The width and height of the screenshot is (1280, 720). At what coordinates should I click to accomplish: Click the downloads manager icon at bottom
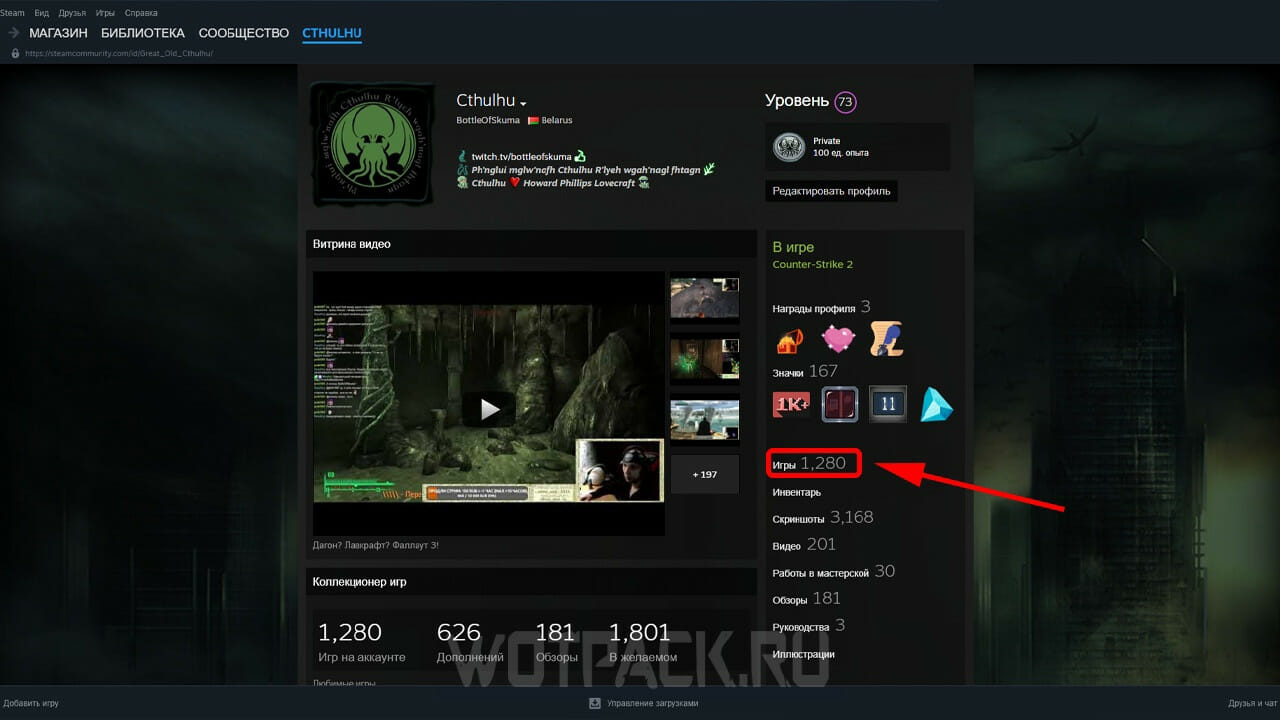coord(595,703)
